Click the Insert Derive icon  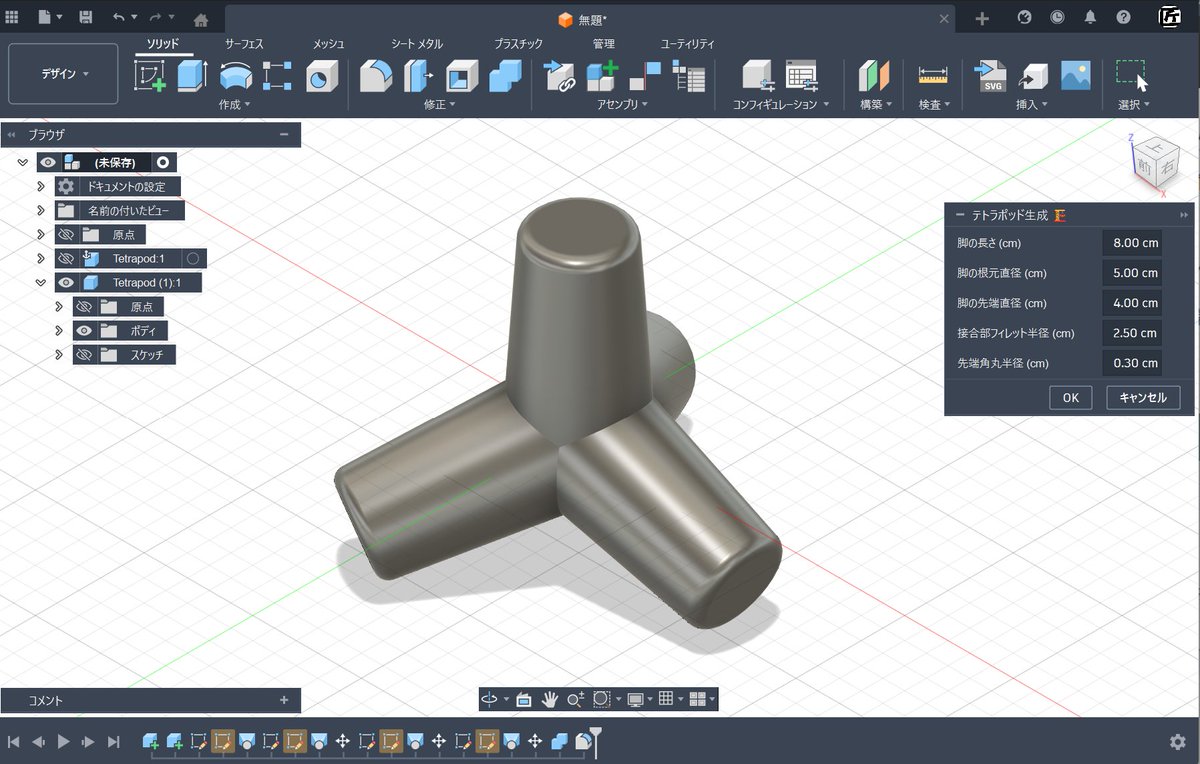(x=1033, y=76)
